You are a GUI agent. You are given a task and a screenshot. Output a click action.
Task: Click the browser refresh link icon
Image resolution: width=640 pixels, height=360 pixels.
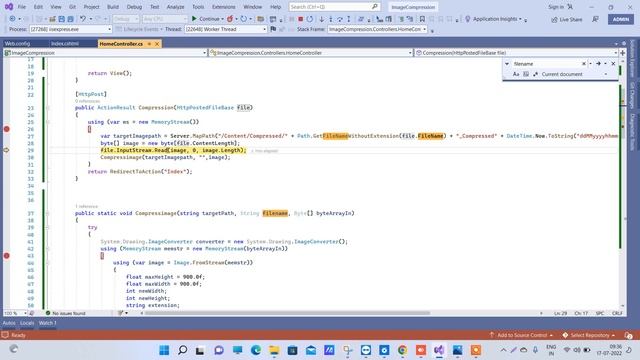pyautogui.click(x=244, y=19)
